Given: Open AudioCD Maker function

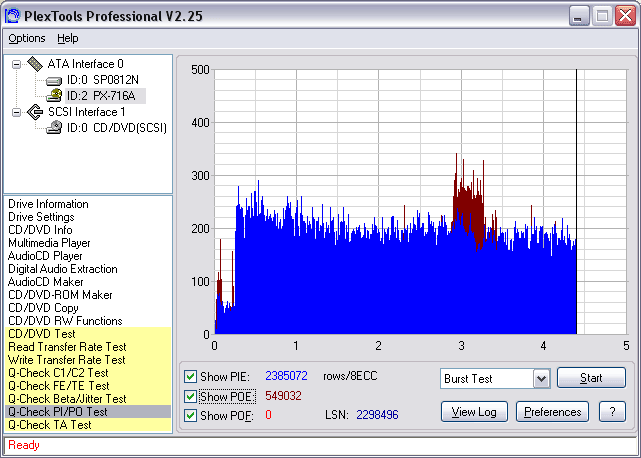Looking at the screenshot, I should click(x=45, y=282).
